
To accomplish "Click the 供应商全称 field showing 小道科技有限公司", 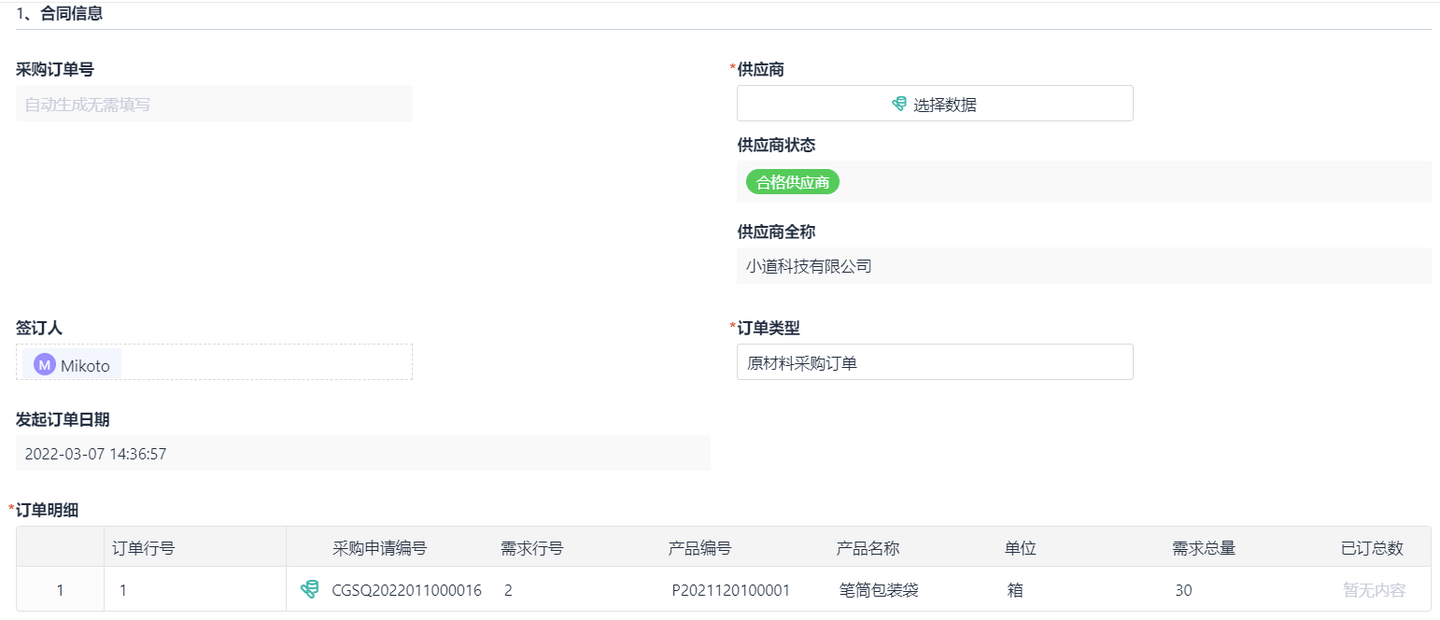I will click(x=1083, y=266).
